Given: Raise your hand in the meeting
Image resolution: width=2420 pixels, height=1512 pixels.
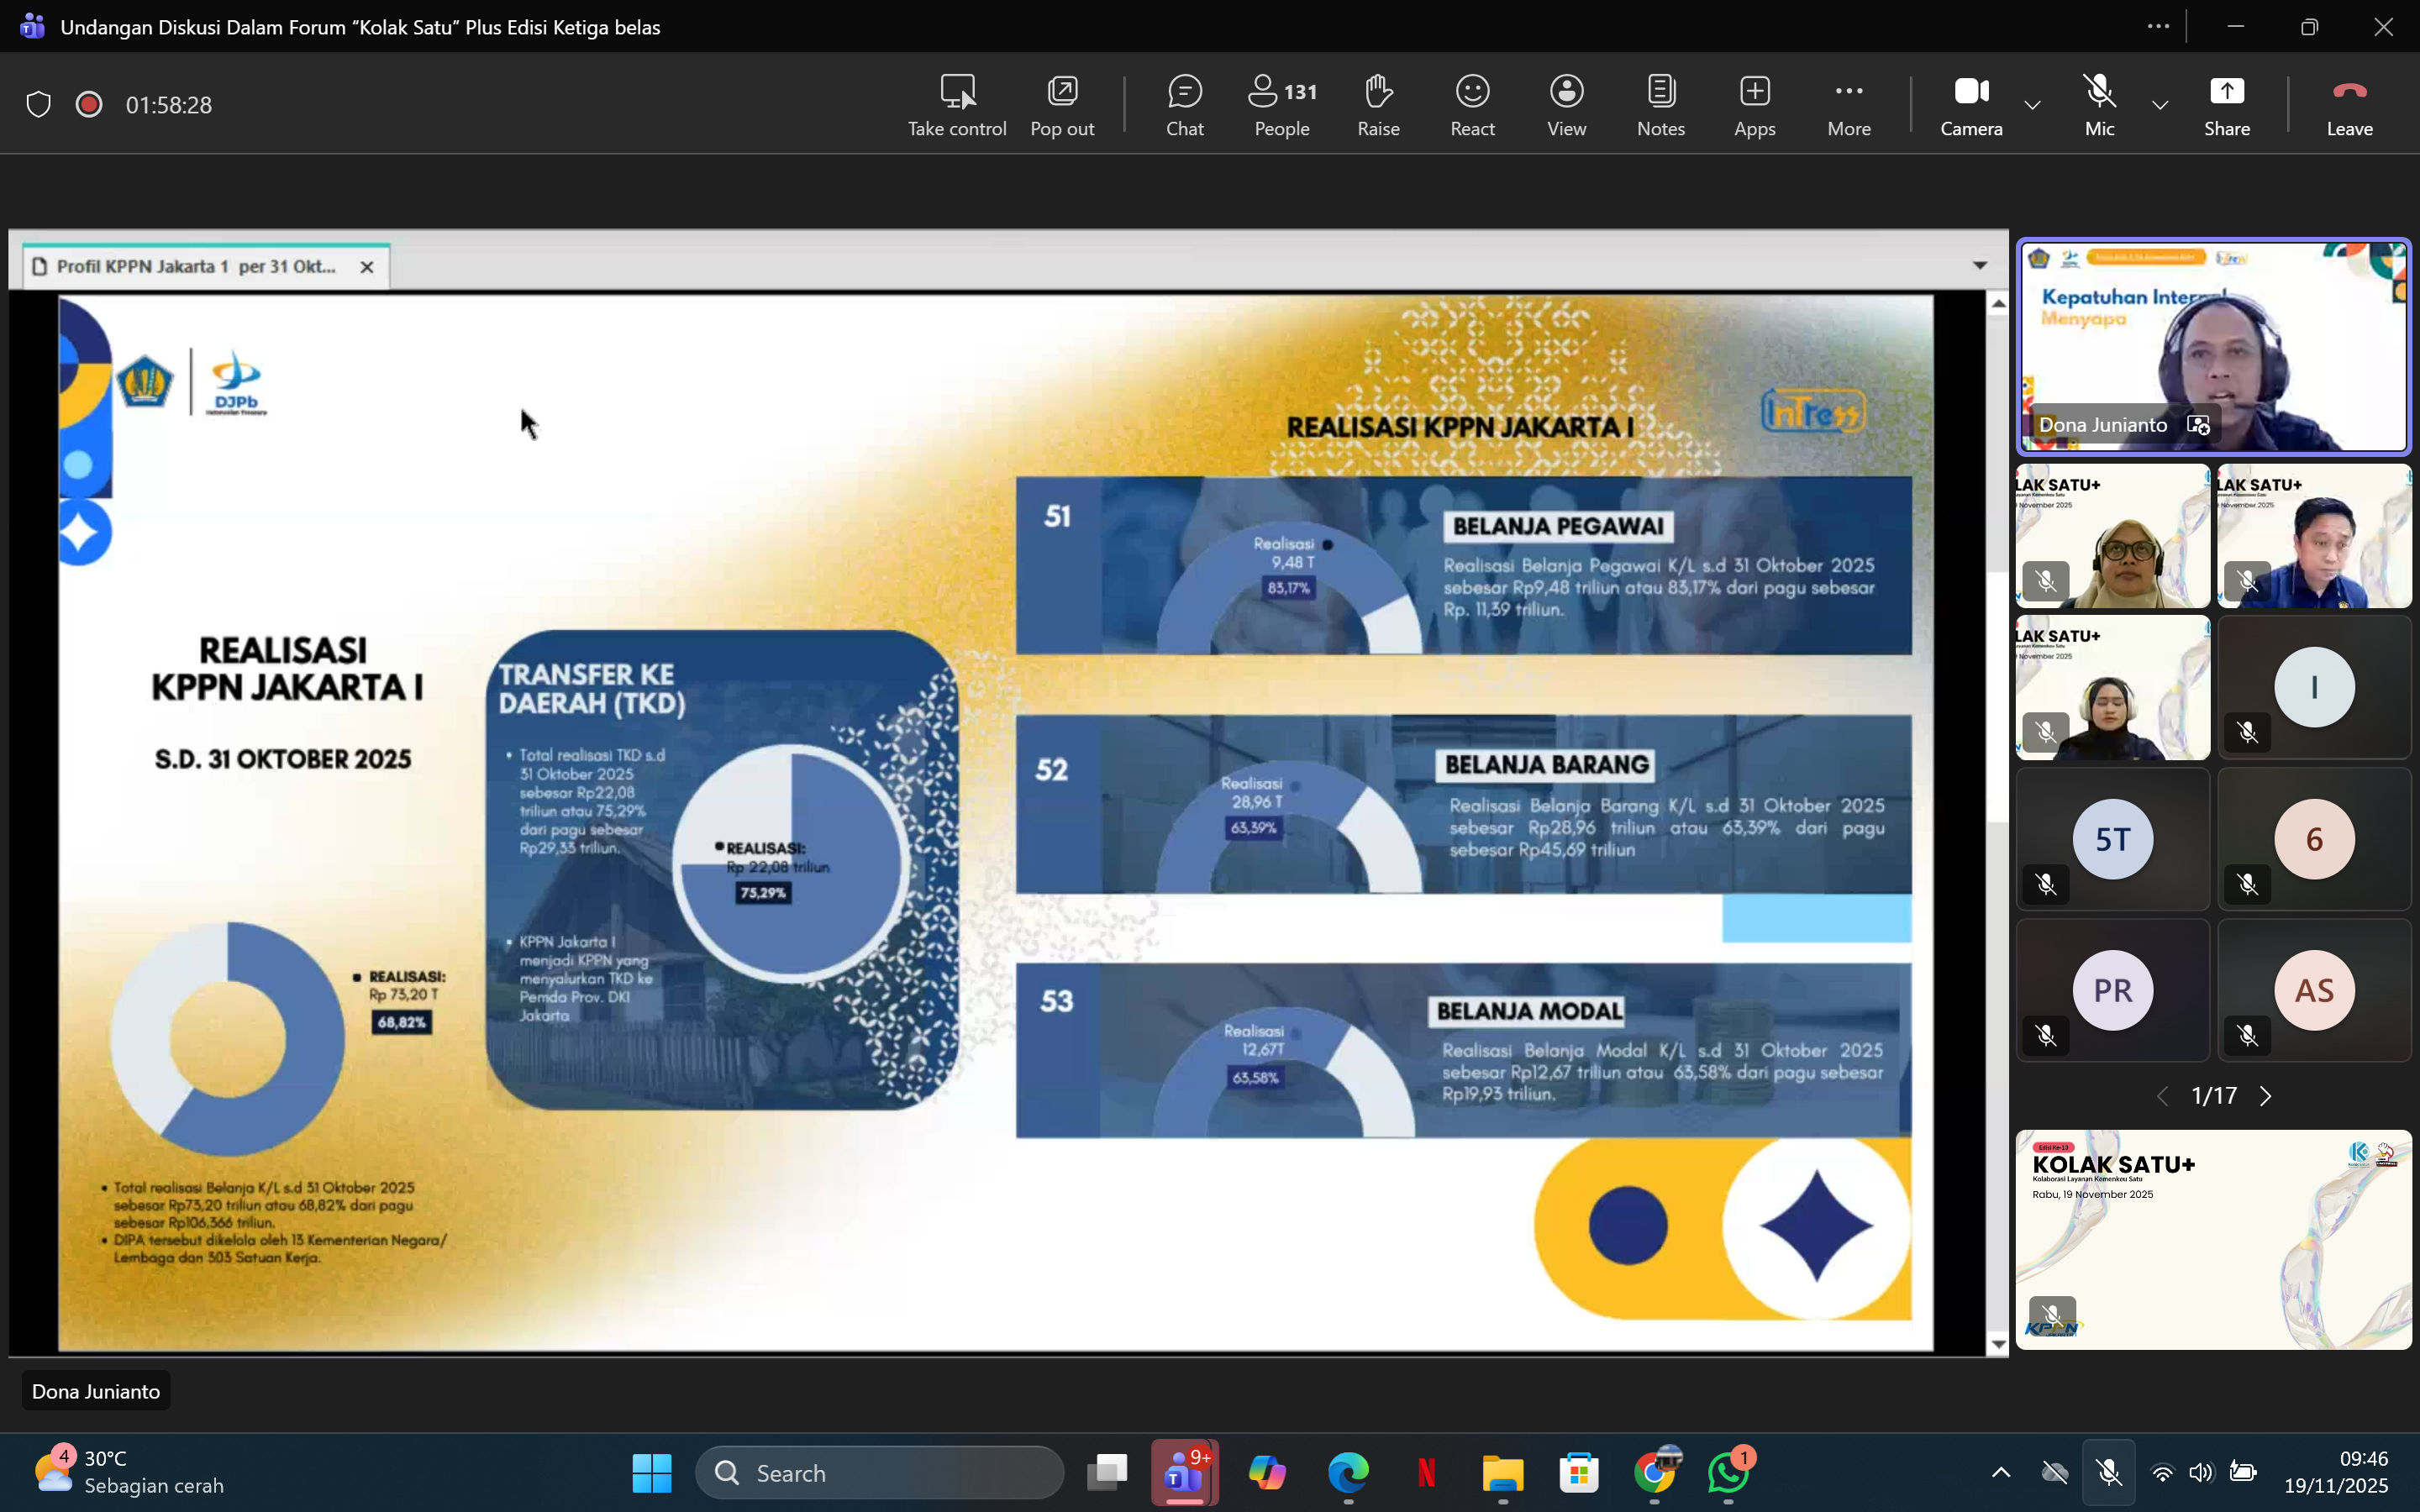Looking at the screenshot, I should 1378,104.
